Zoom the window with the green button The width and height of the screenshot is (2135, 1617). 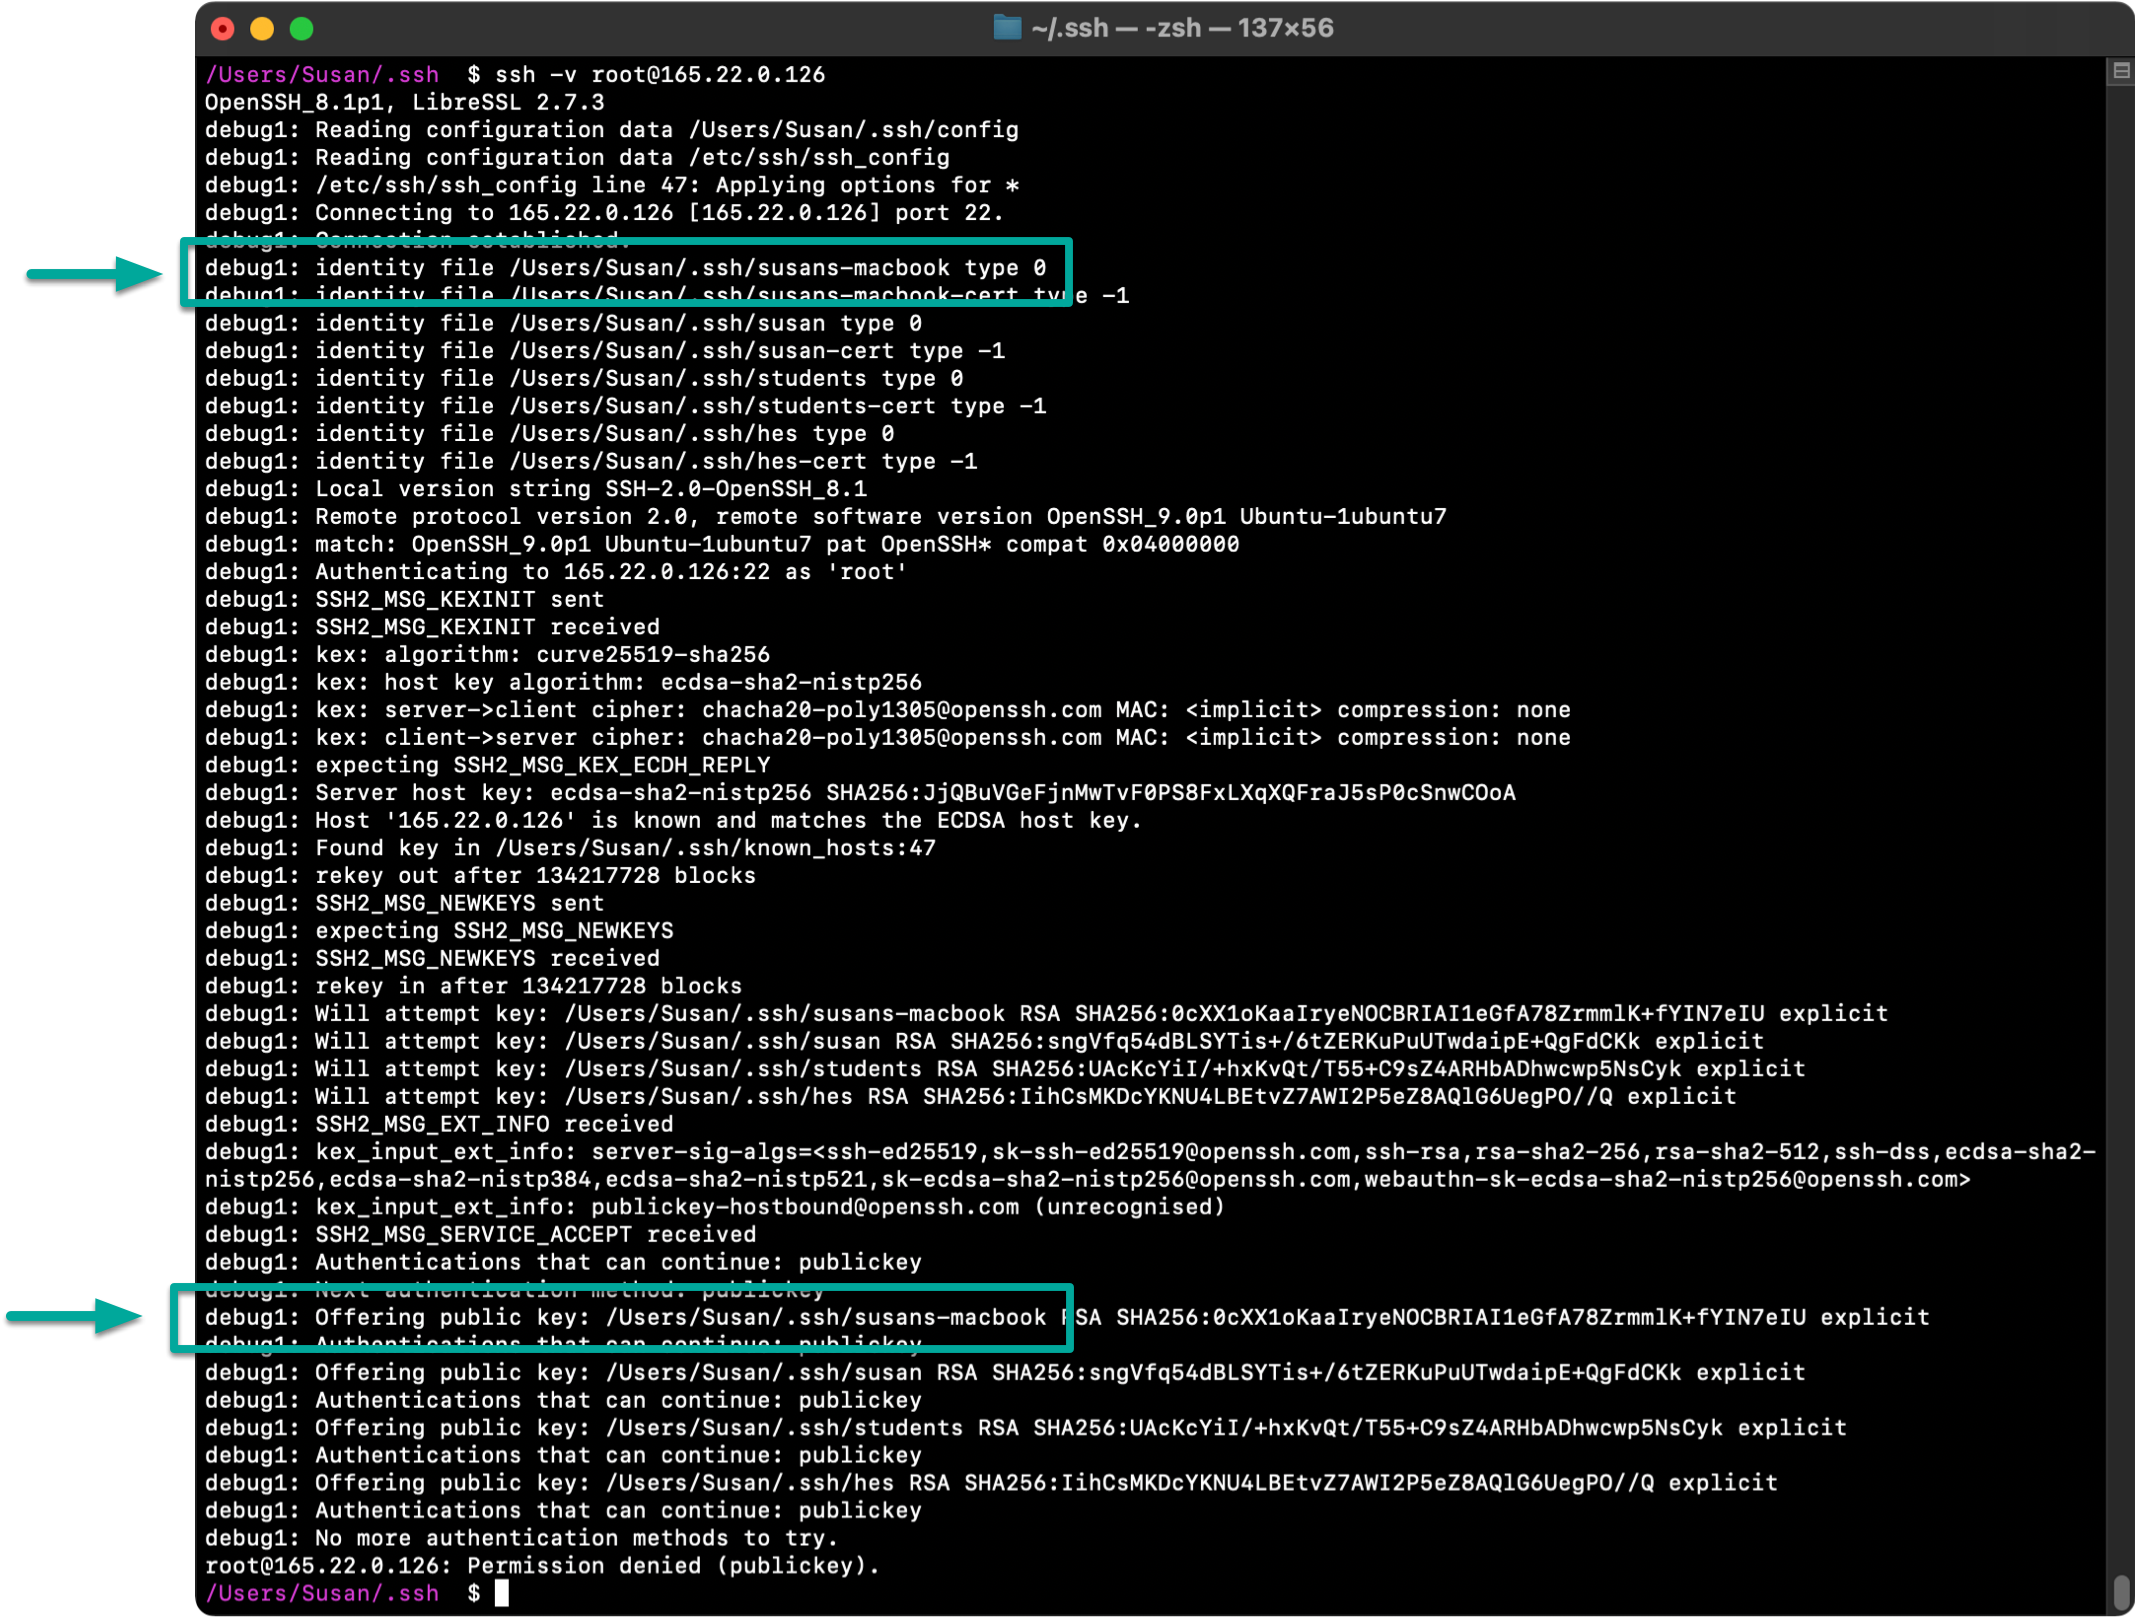click(x=302, y=28)
